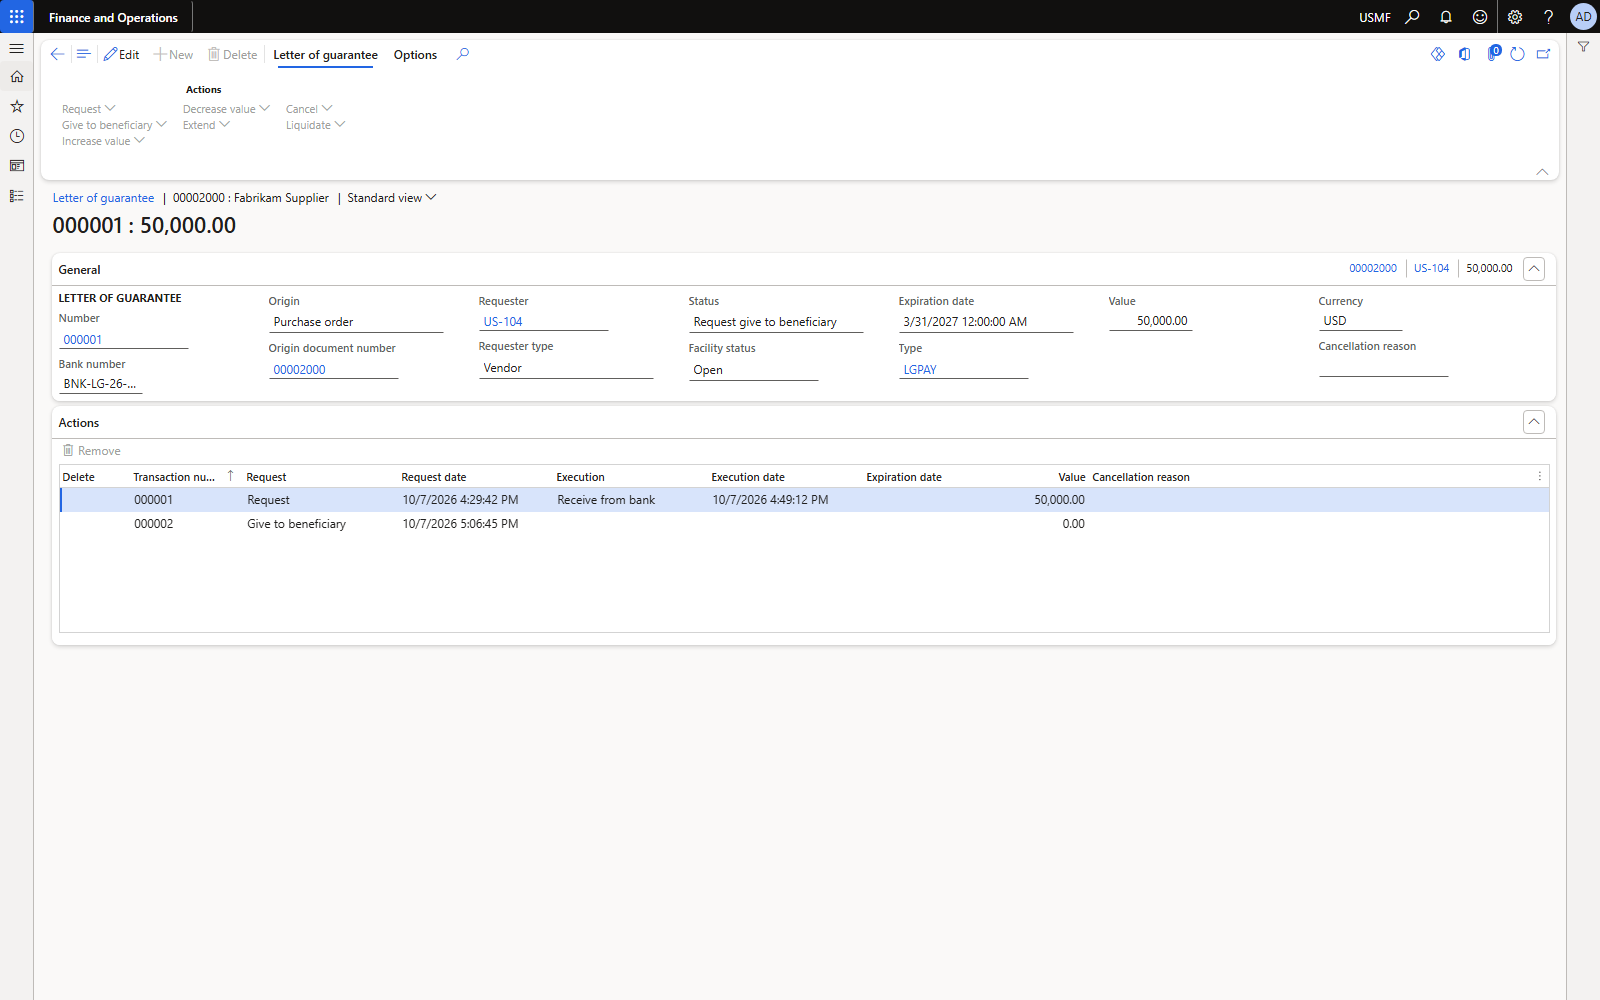
Task: Search actions with magnifier next to Options
Action: pos(463,54)
